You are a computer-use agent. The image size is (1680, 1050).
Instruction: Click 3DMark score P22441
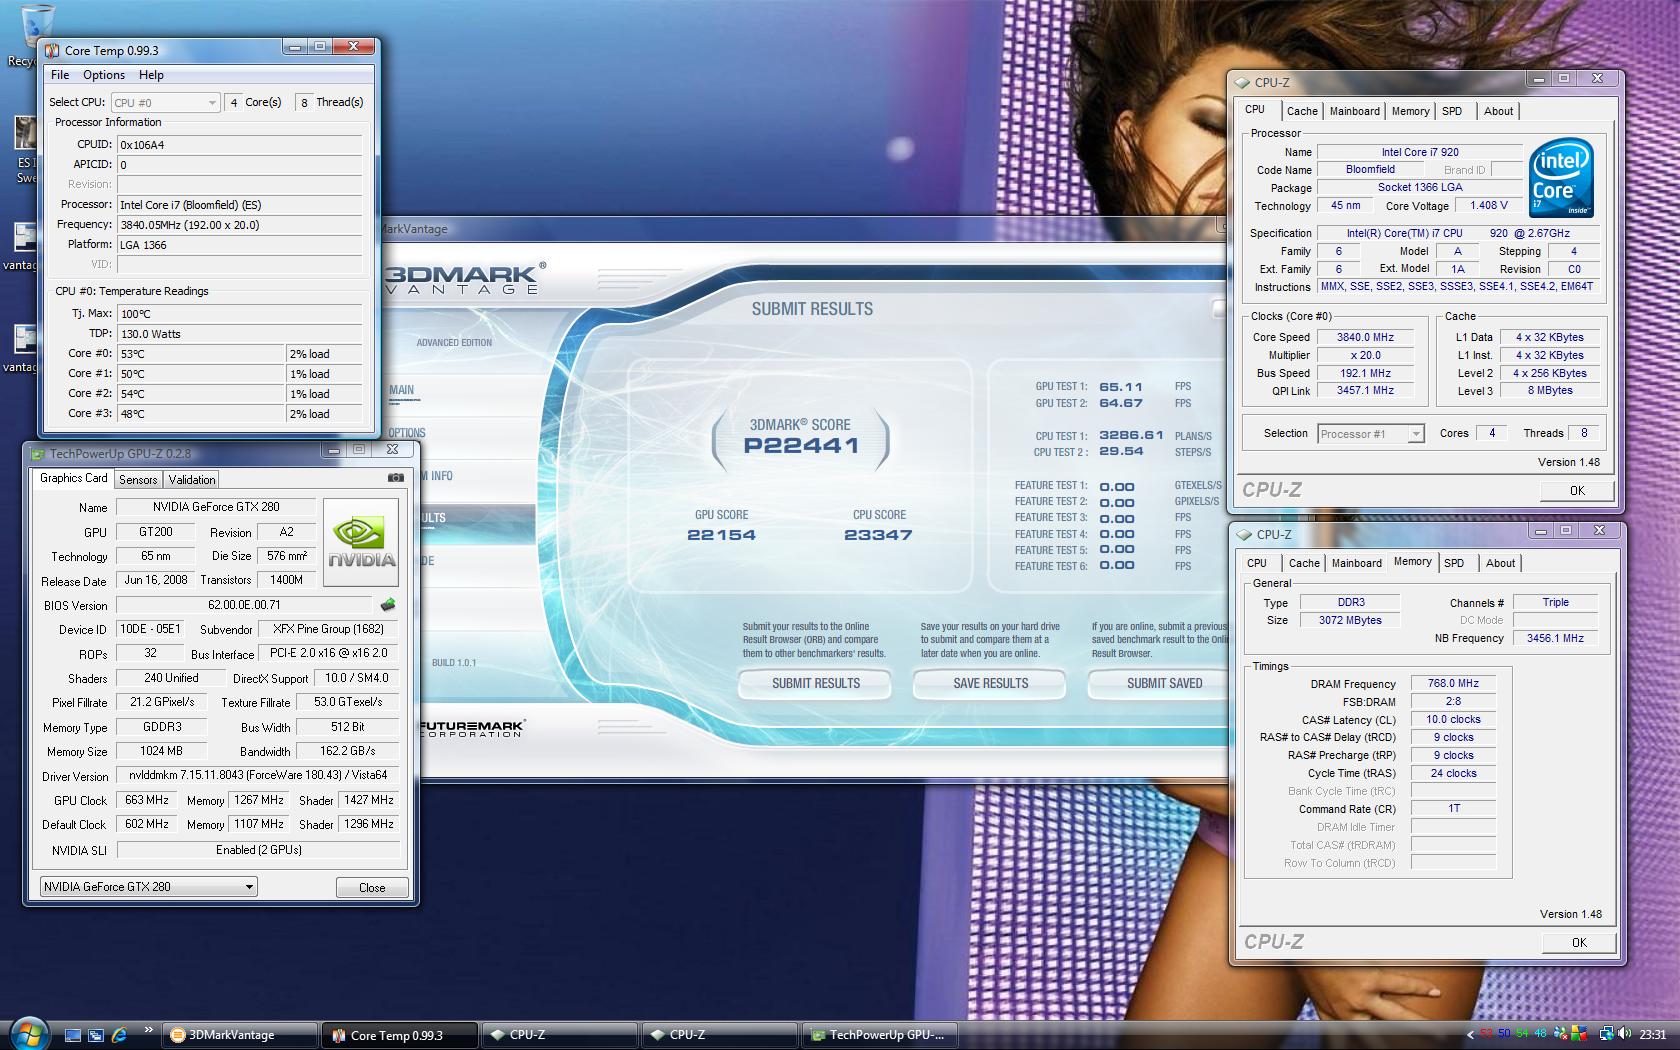(x=801, y=446)
